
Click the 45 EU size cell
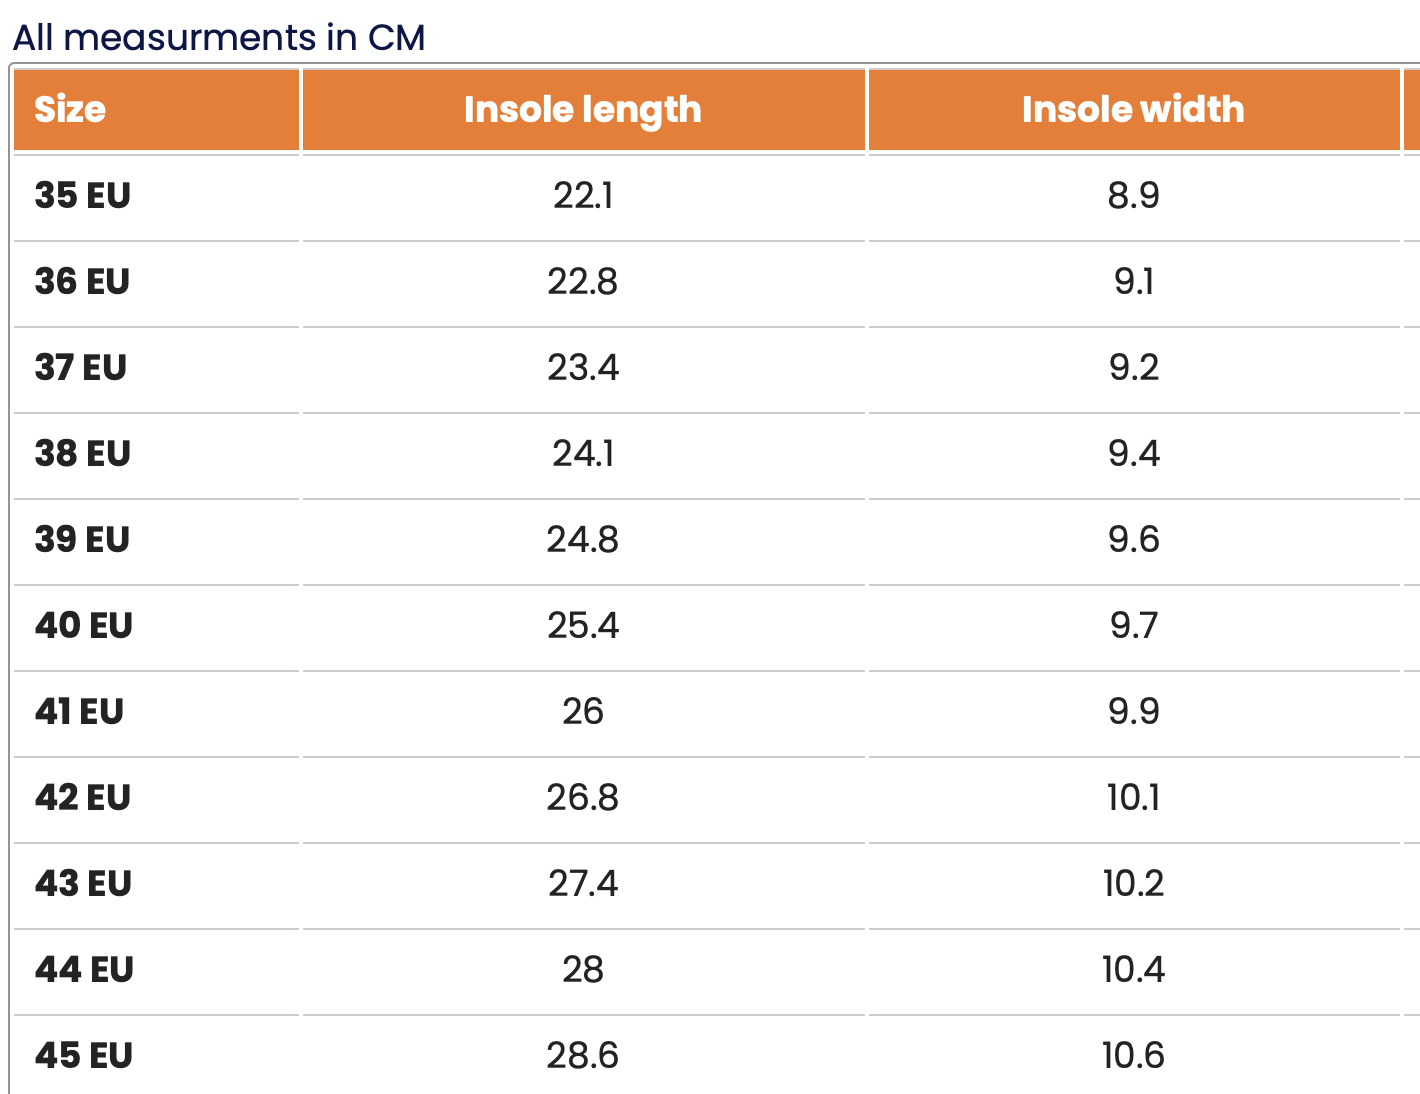84,1055
